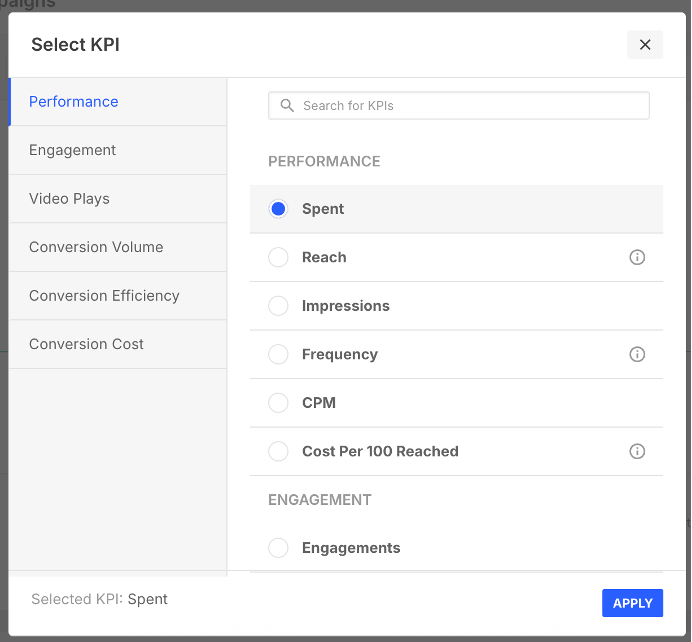Screen dimensions: 692x642
Task: Go to Video Plays category
Action: click(118, 199)
